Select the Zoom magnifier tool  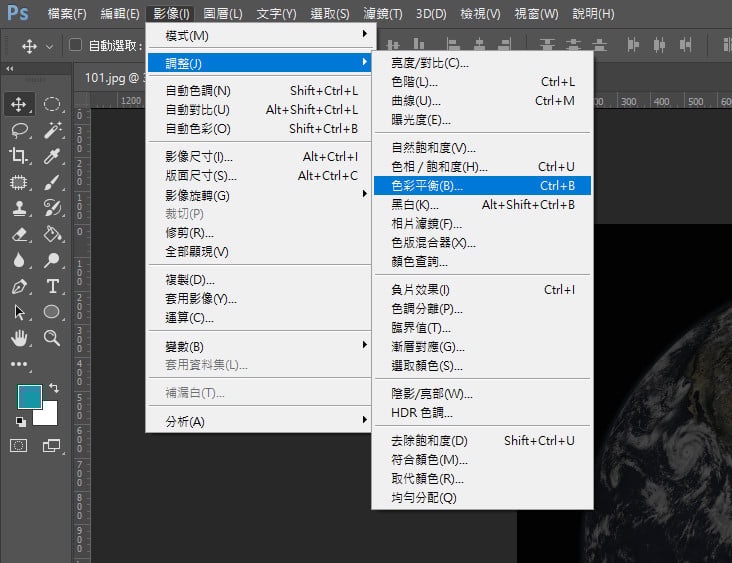pos(53,338)
